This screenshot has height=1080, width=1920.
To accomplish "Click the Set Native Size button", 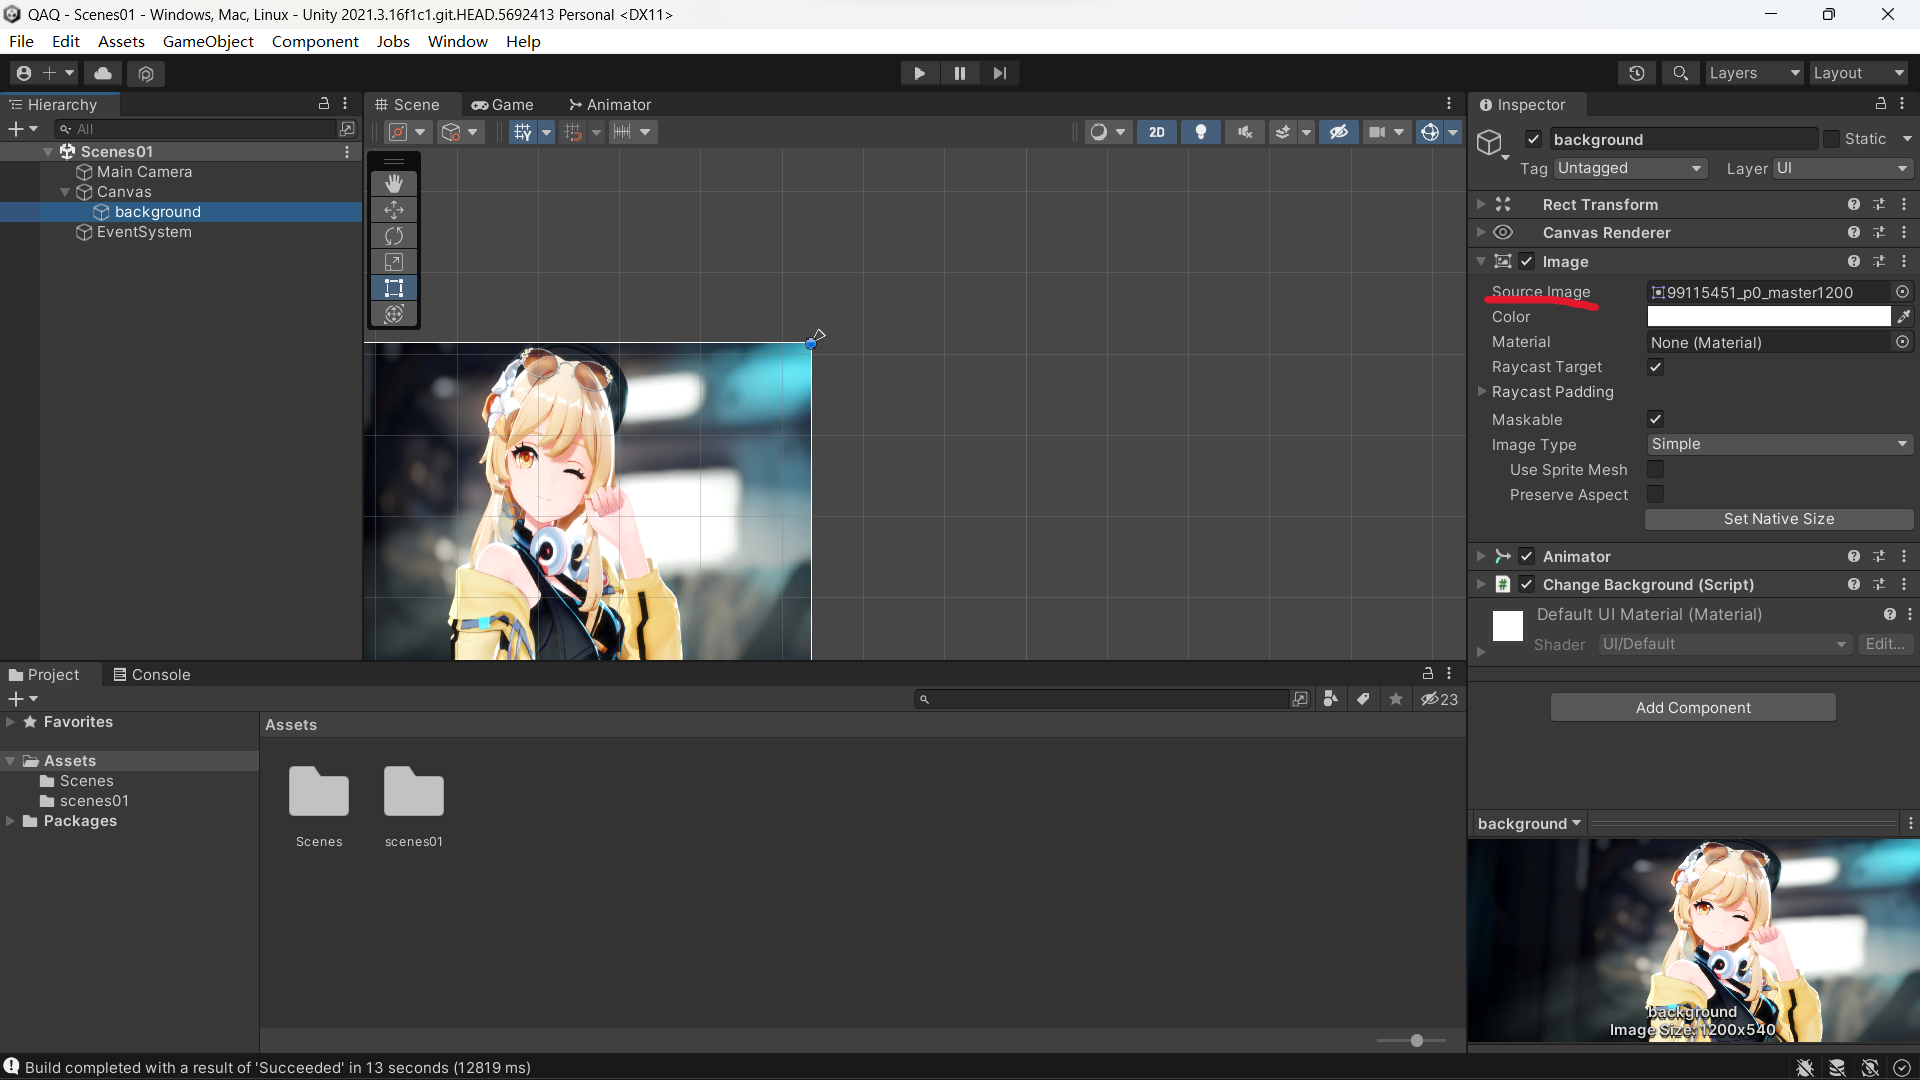I will coord(1778,519).
